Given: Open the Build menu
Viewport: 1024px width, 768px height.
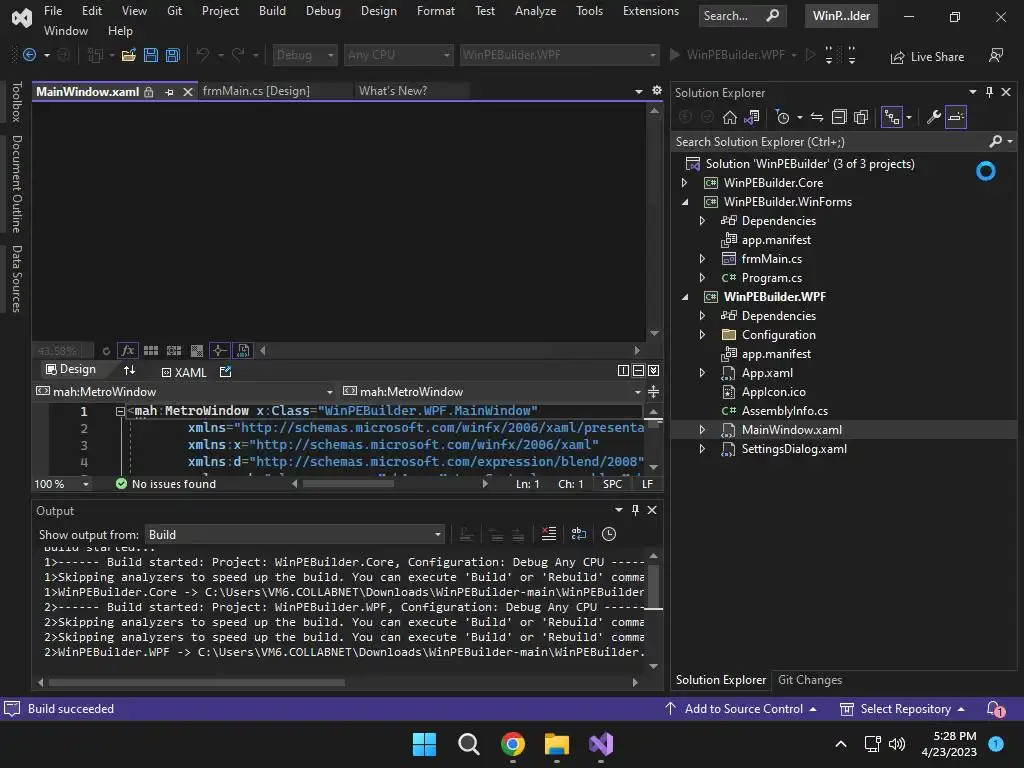Looking at the screenshot, I should pos(272,11).
